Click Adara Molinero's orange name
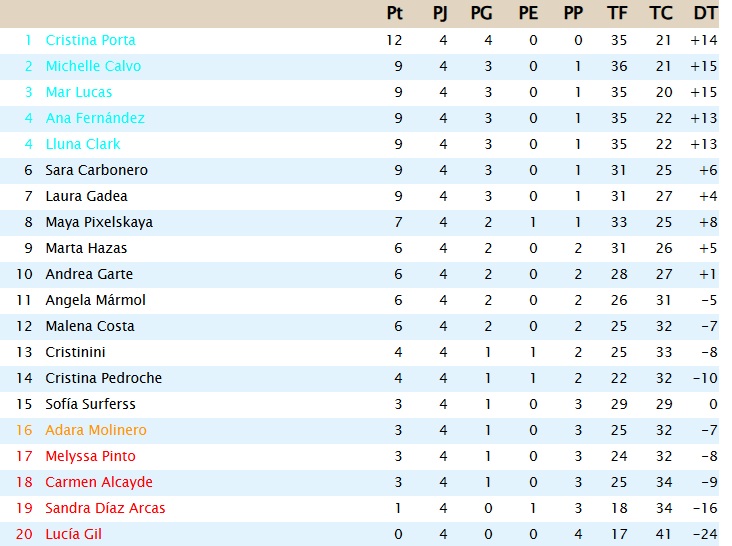 96,430
